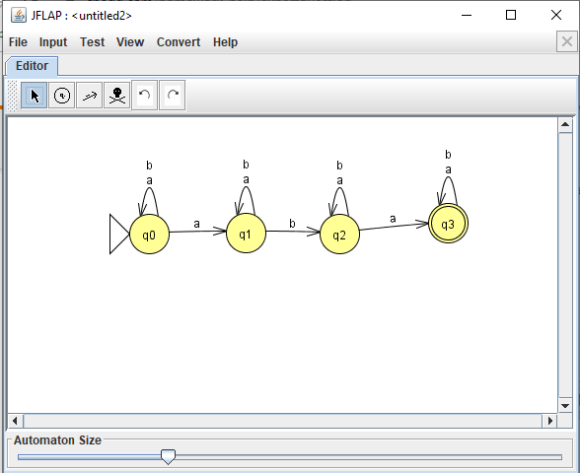Open the Input menu
Viewport: 580px width, 473px height.
click(x=53, y=42)
